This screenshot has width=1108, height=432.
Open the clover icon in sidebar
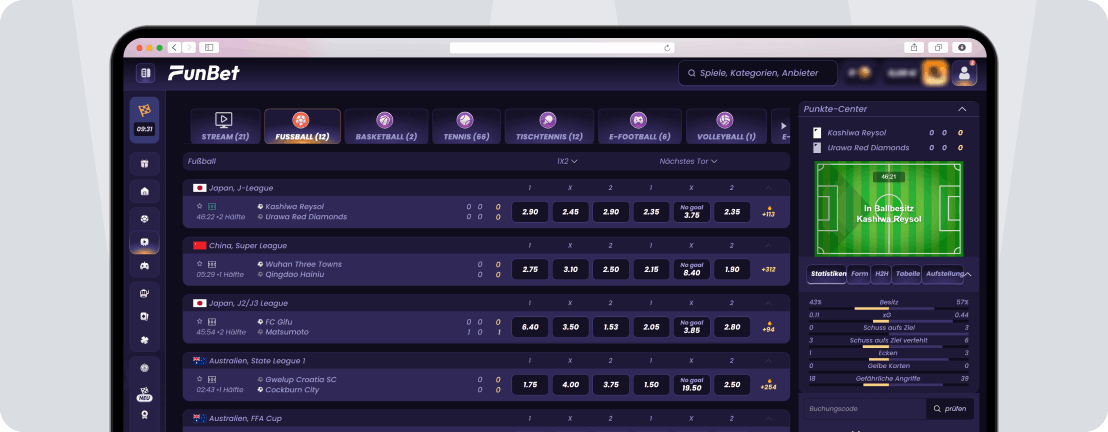coord(144,341)
